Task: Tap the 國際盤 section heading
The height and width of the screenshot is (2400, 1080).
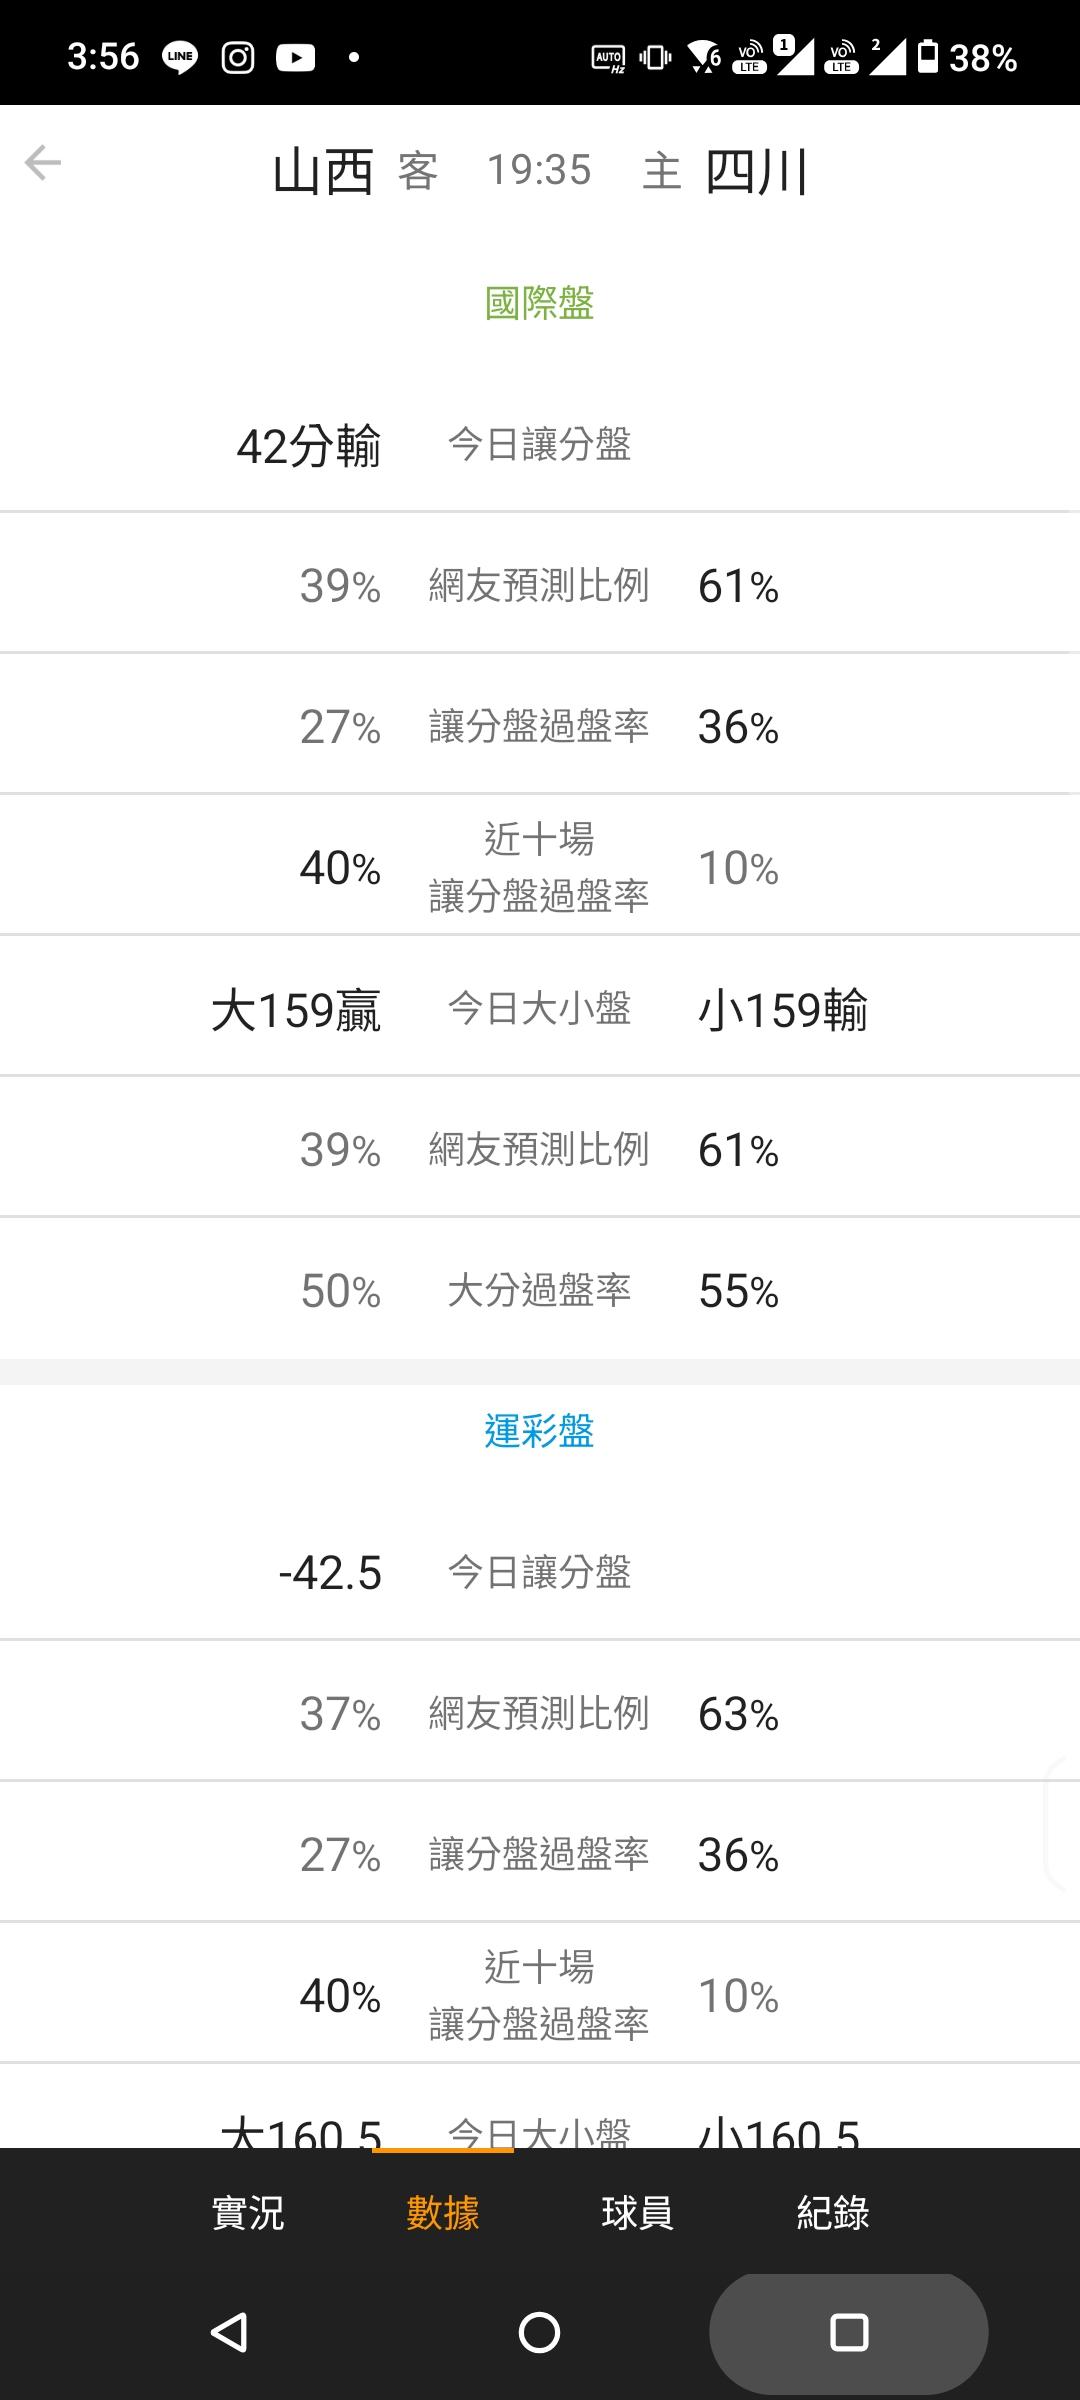Action: pos(539,302)
